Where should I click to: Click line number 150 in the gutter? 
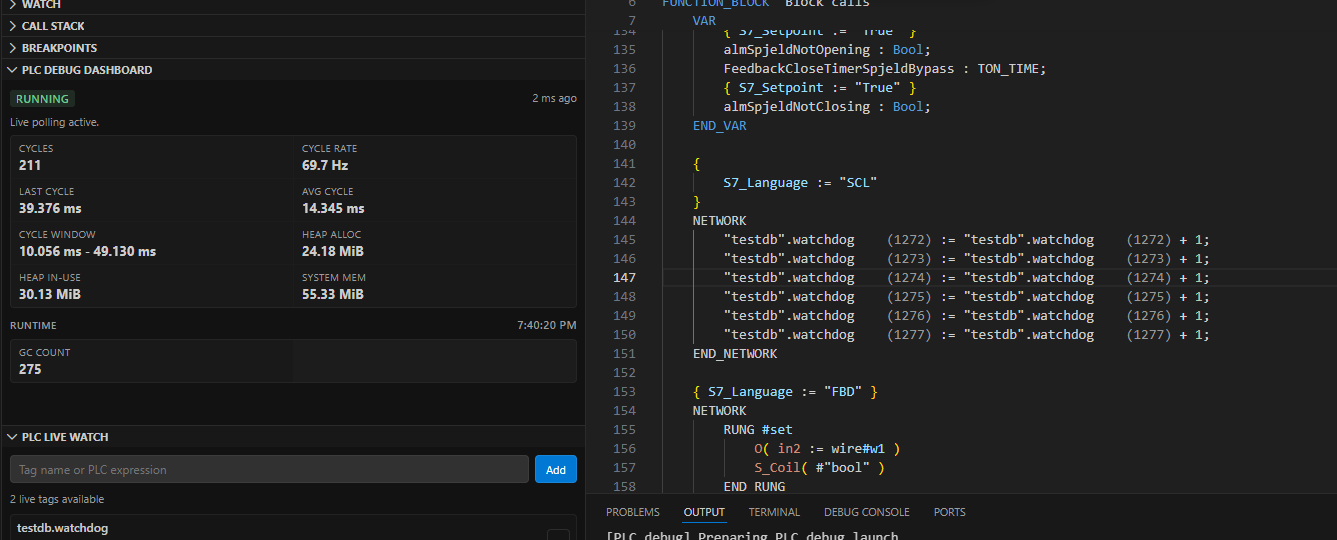tap(625, 335)
